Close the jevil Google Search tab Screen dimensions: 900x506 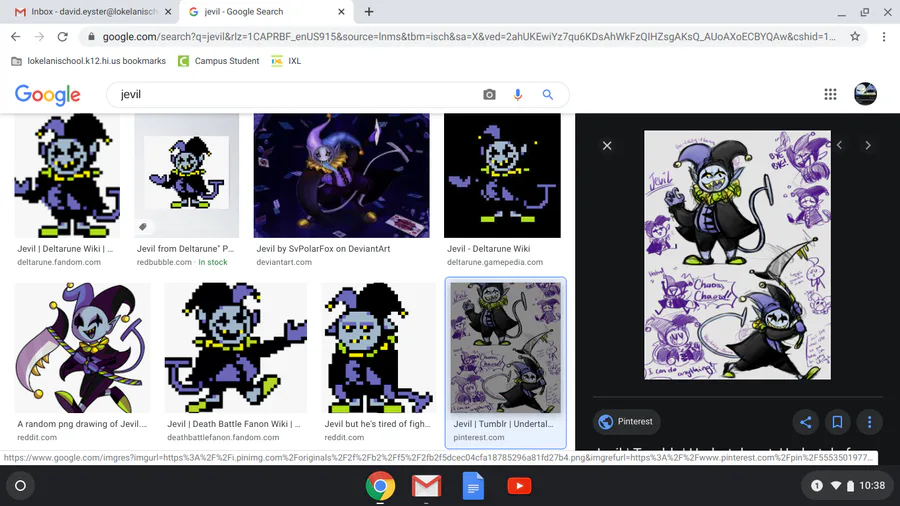[341, 11]
